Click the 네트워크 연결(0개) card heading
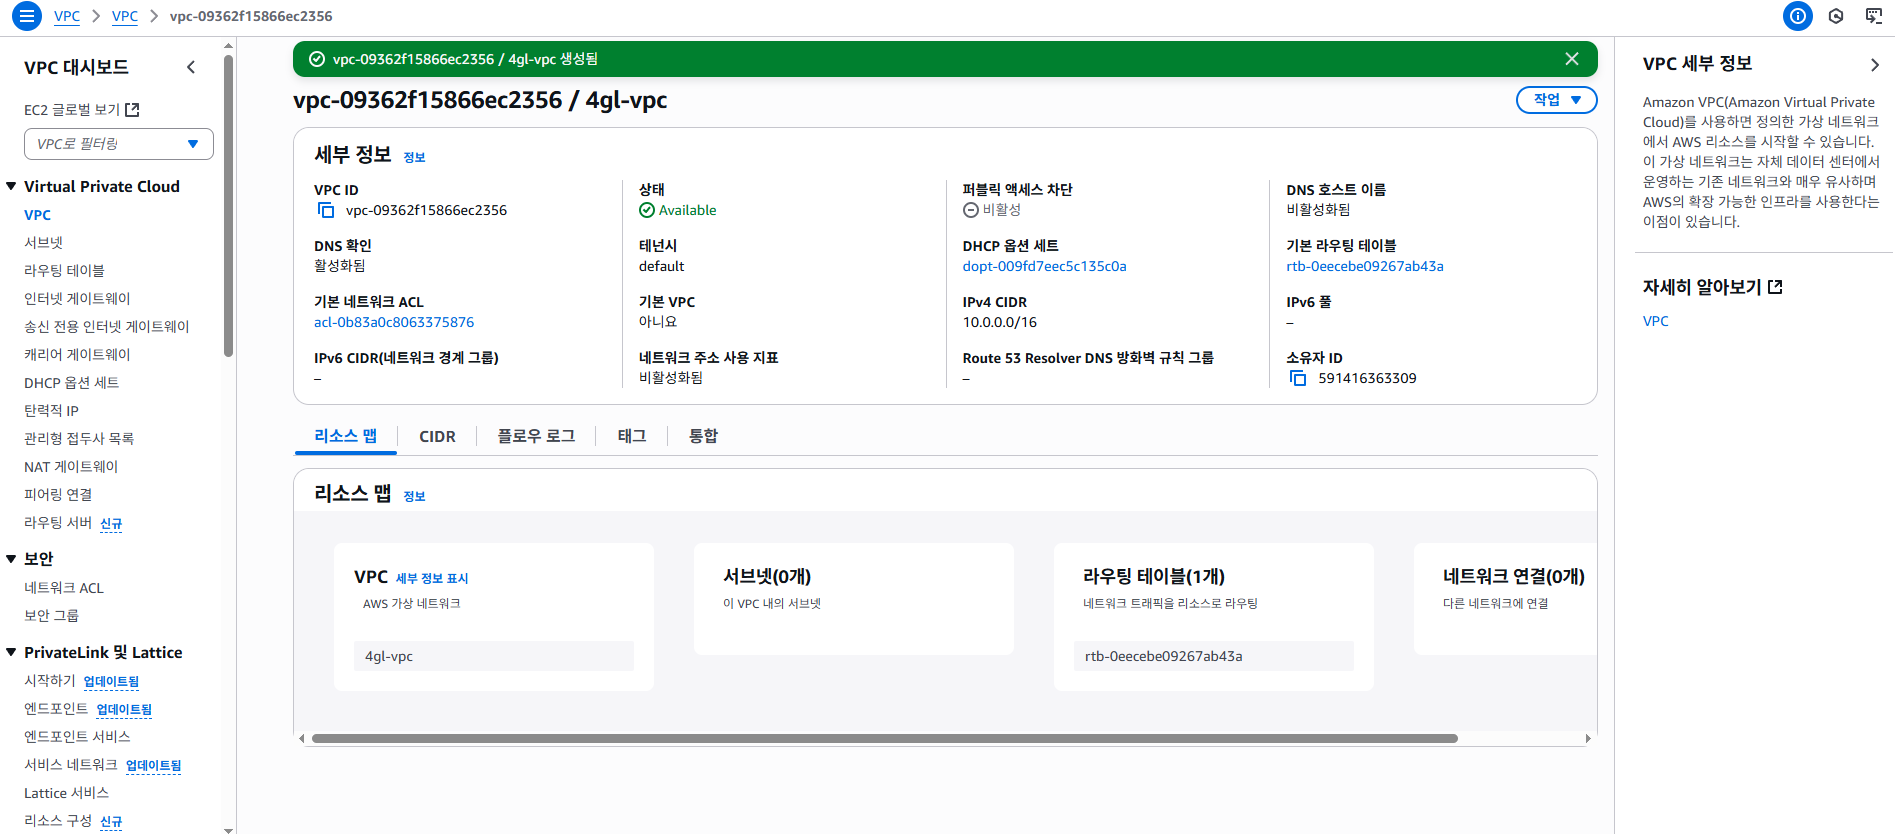Image resolution: width=1895 pixels, height=834 pixels. [x=1513, y=576]
